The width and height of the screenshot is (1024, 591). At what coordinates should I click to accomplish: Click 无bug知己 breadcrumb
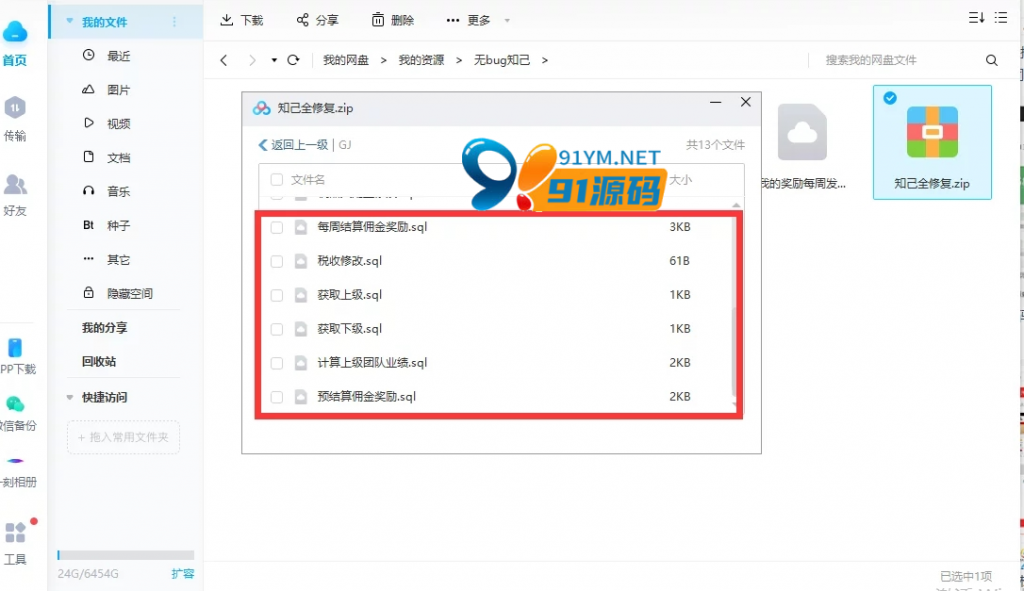(x=502, y=60)
